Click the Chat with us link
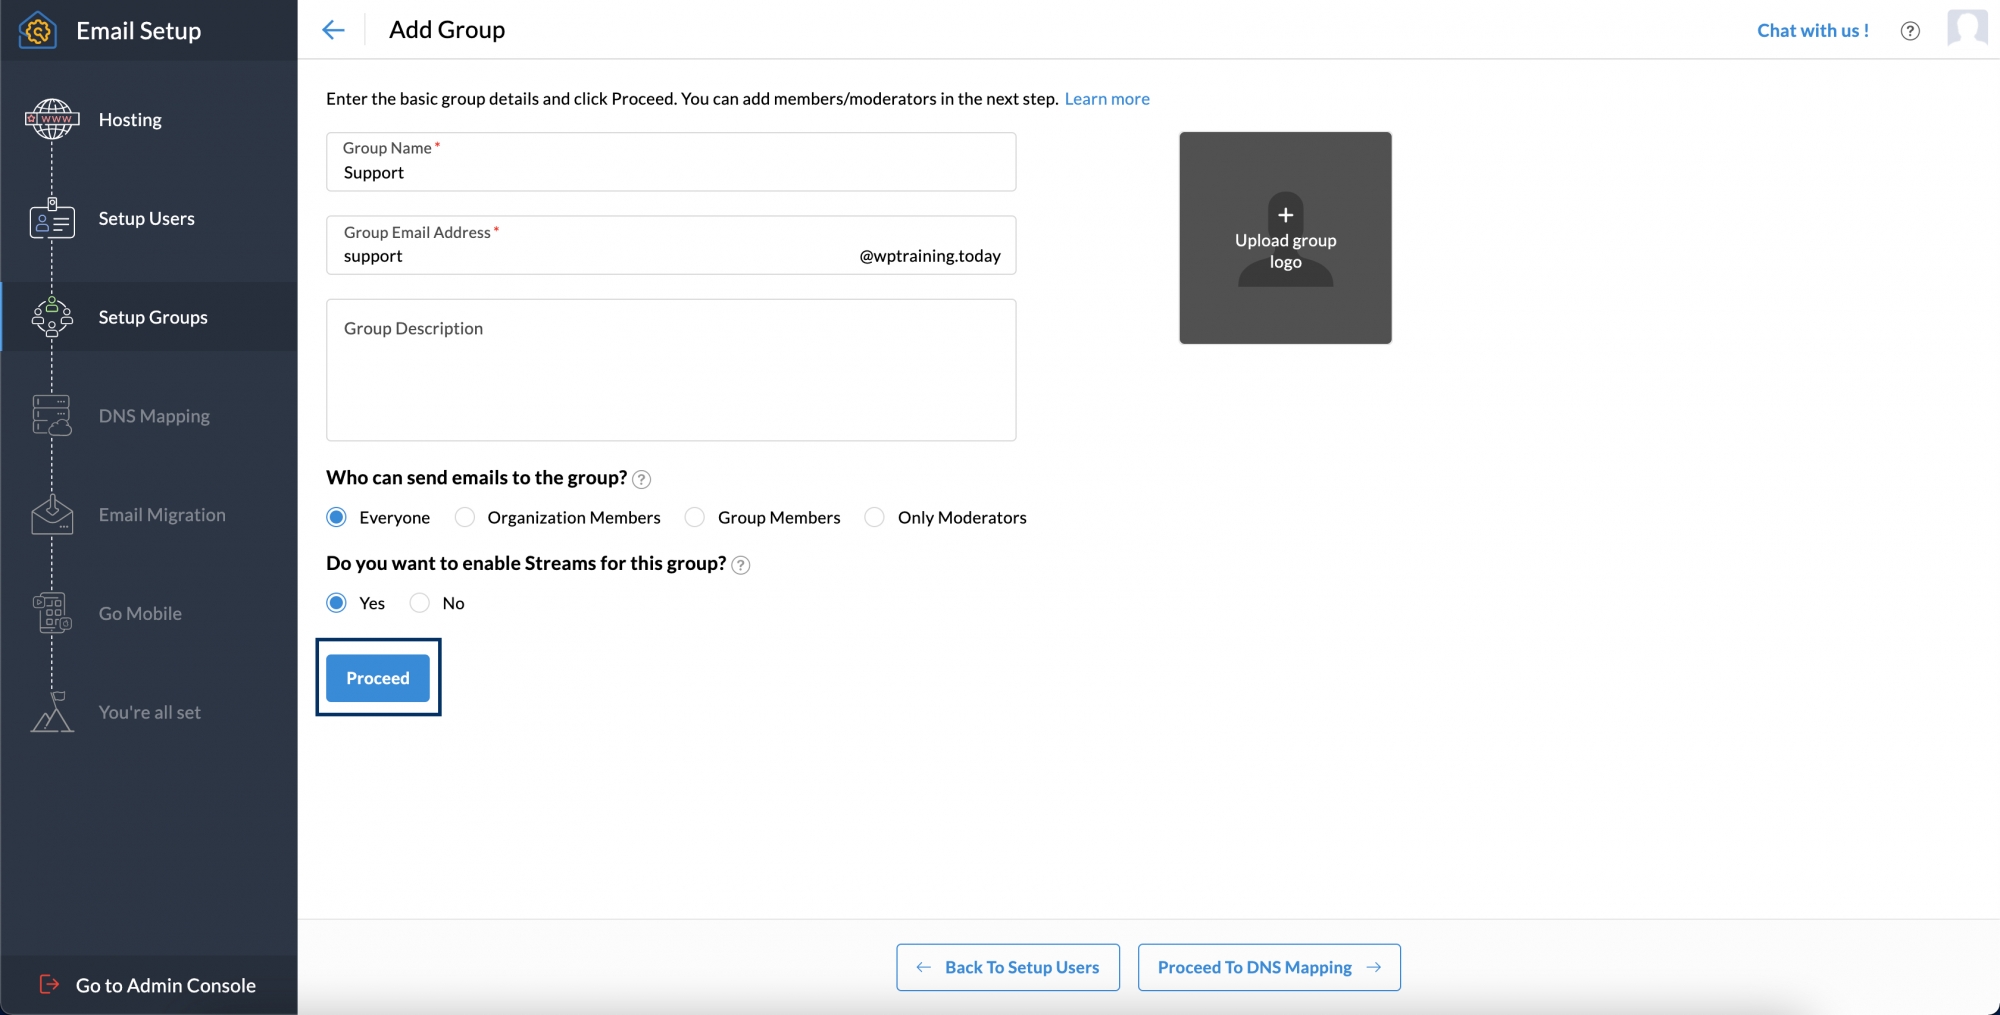Screen dimensions: 2000x1015 tap(1813, 30)
